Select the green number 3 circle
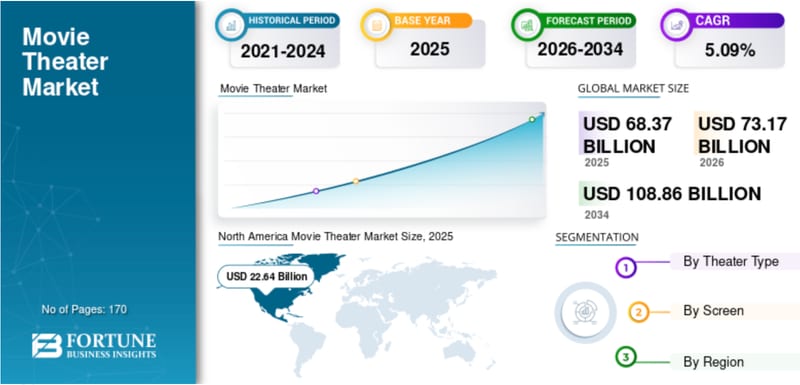Viewport: 800px width, 385px height. tap(626, 357)
